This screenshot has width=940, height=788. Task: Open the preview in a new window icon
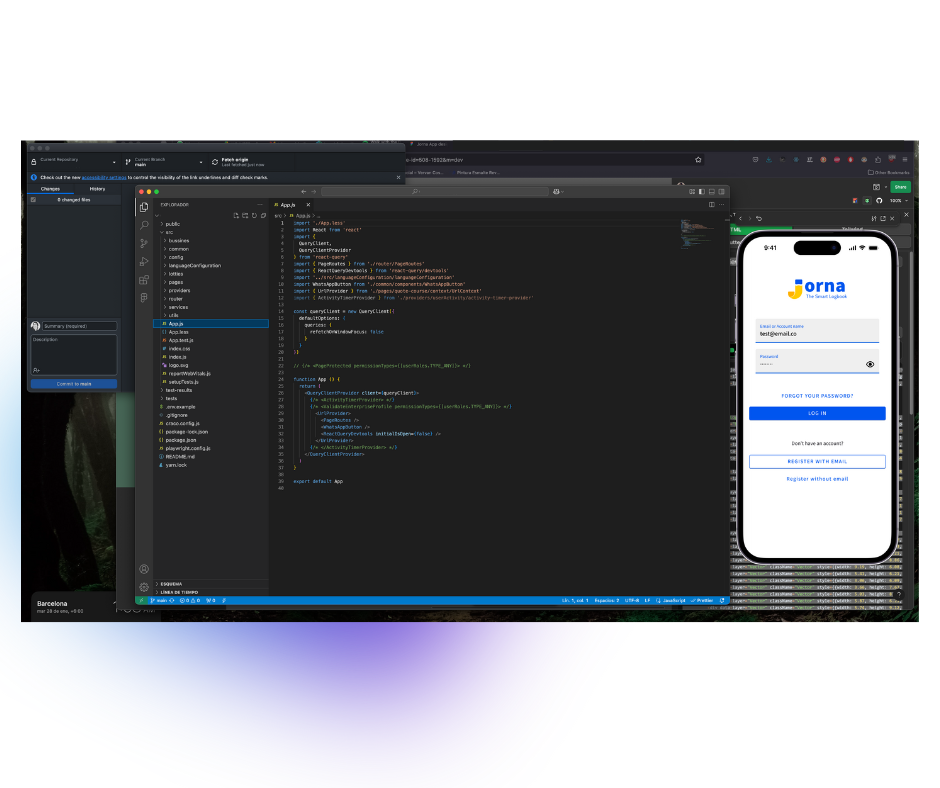pyautogui.click(x=882, y=218)
